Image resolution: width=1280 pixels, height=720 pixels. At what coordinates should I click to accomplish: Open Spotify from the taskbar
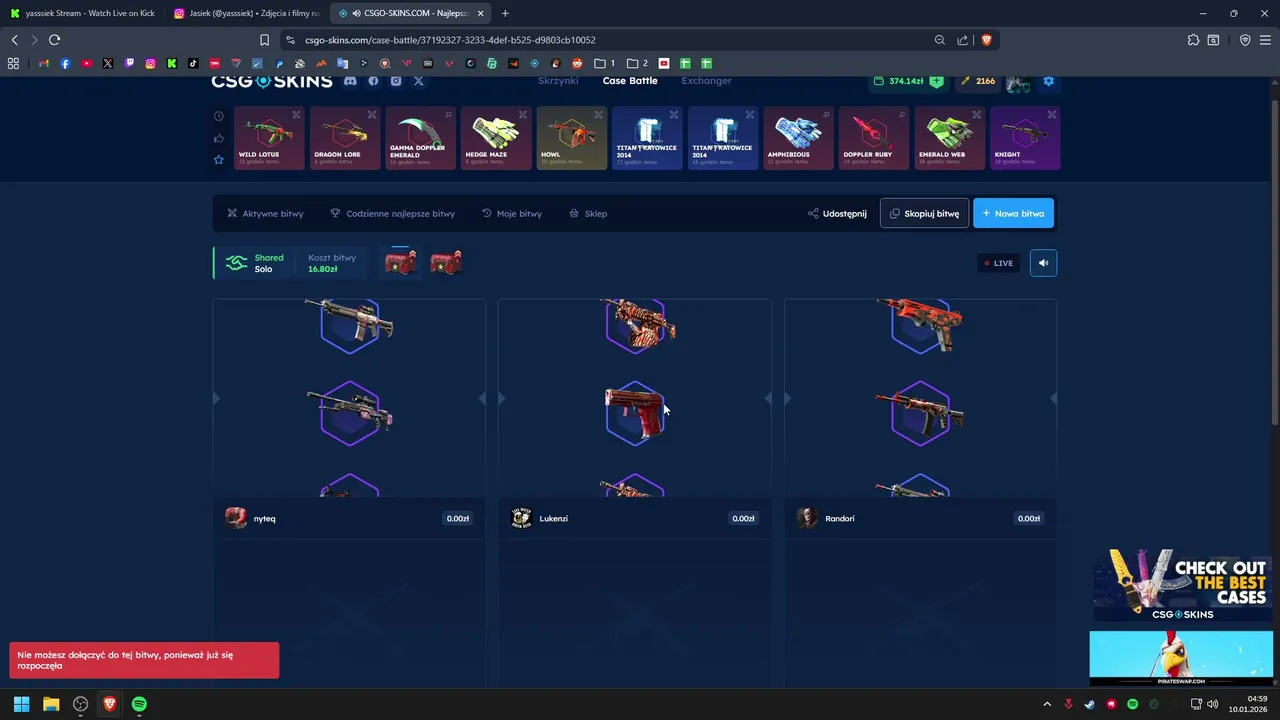pyautogui.click(x=139, y=704)
